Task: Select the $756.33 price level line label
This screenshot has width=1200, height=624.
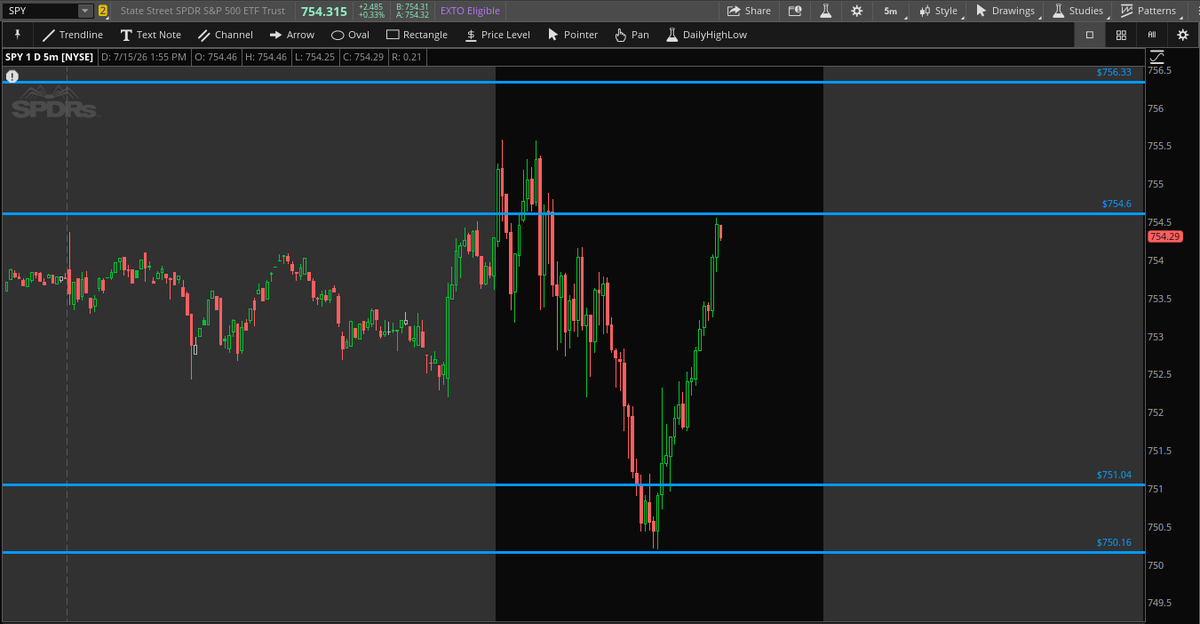Action: pyautogui.click(x=1114, y=73)
